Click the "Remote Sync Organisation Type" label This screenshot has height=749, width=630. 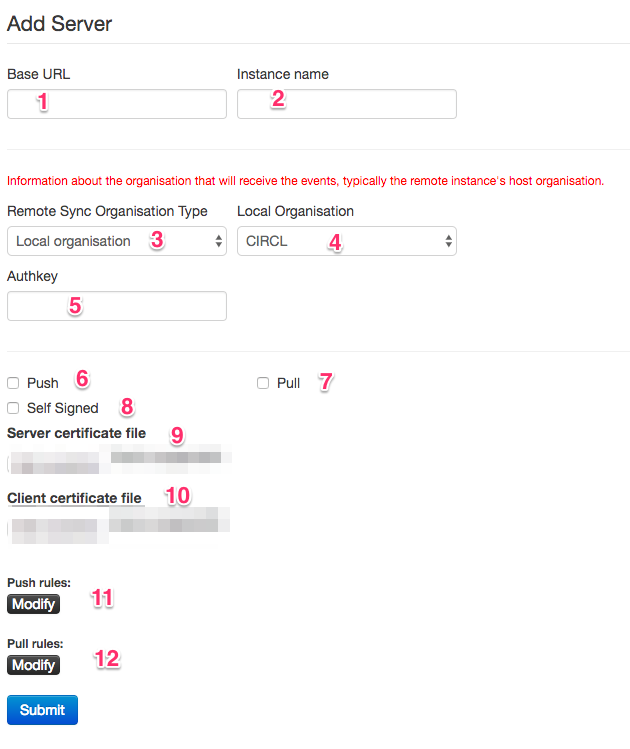click(x=107, y=211)
